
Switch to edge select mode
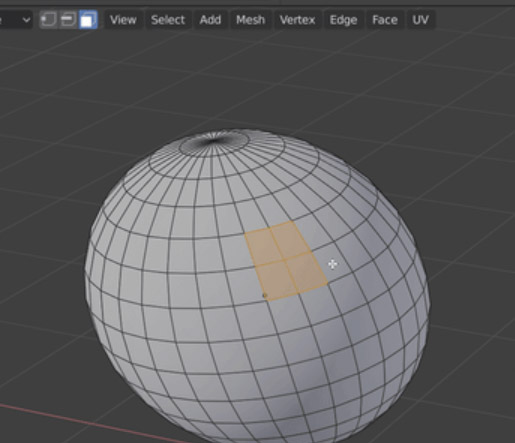68,20
